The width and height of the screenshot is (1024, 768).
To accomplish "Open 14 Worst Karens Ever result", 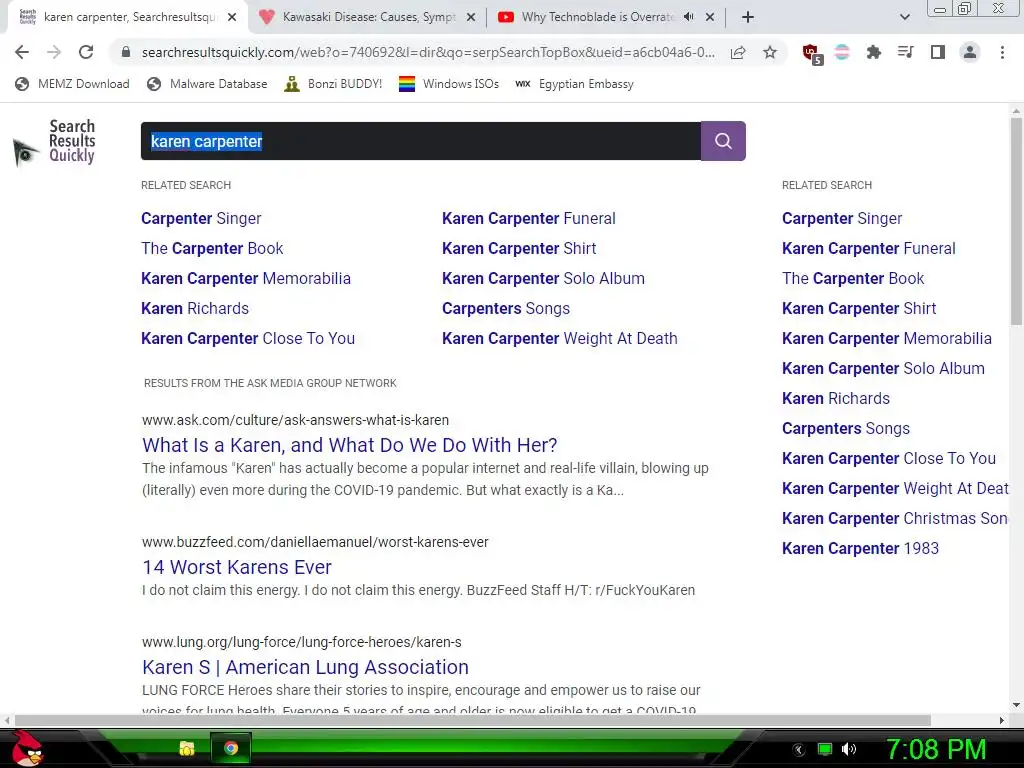I will coord(237,567).
